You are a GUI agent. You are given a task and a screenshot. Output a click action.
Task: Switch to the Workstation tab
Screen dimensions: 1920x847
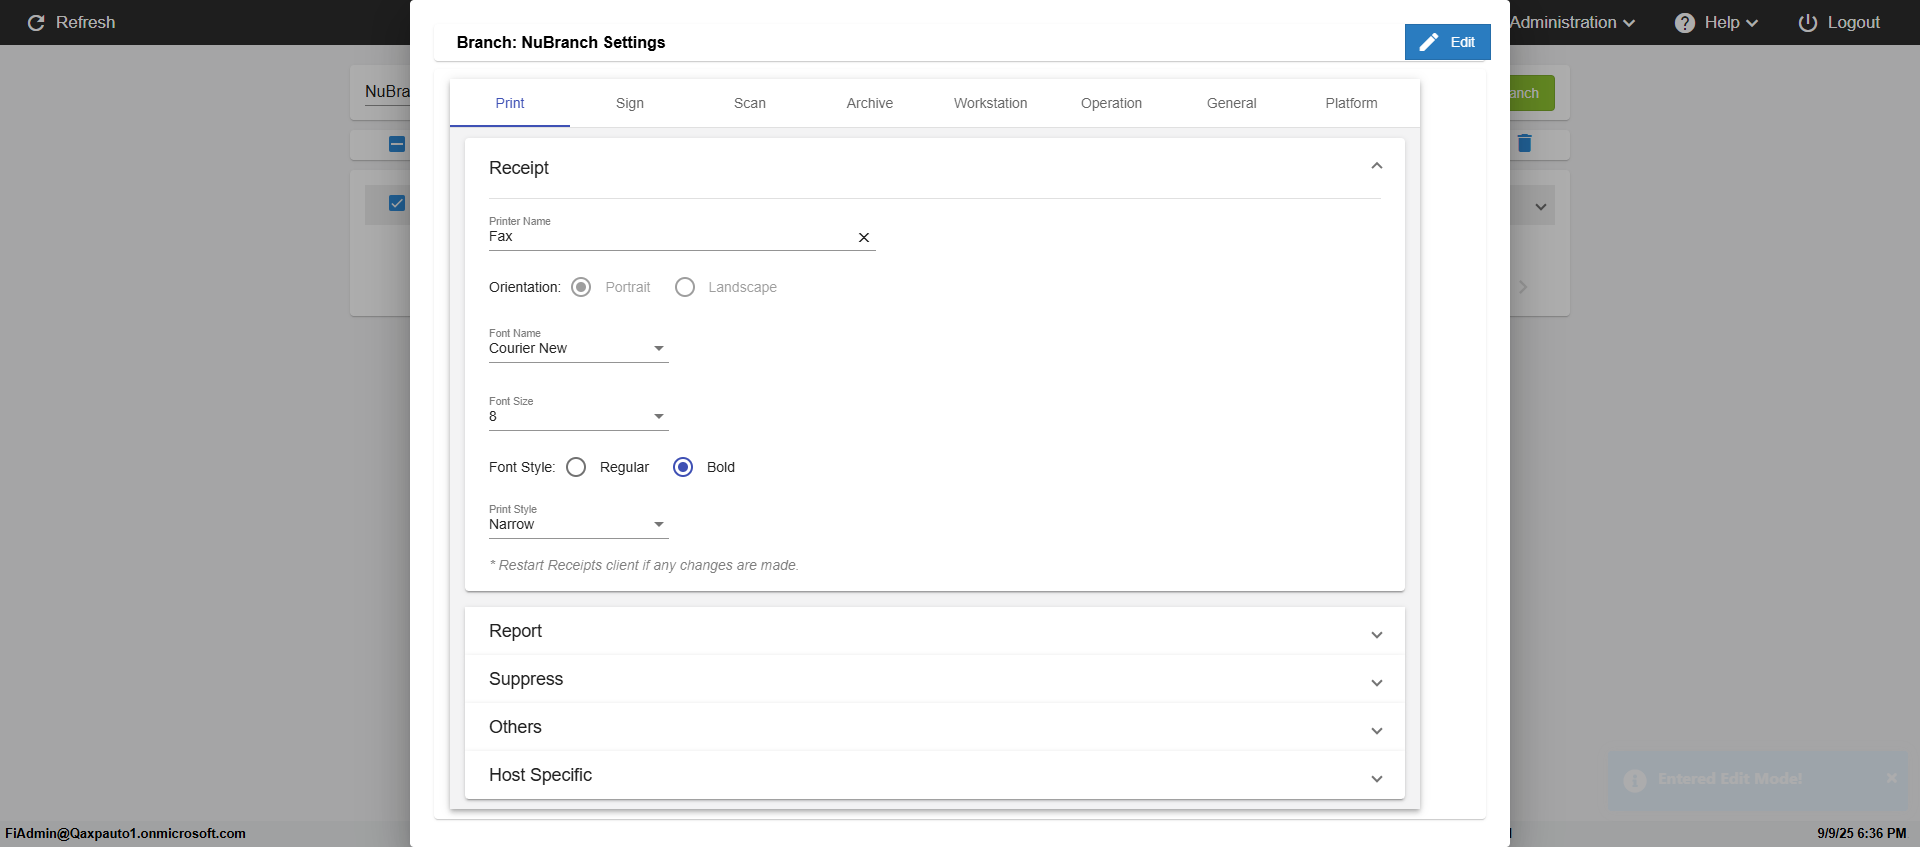(x=990, y=103)
